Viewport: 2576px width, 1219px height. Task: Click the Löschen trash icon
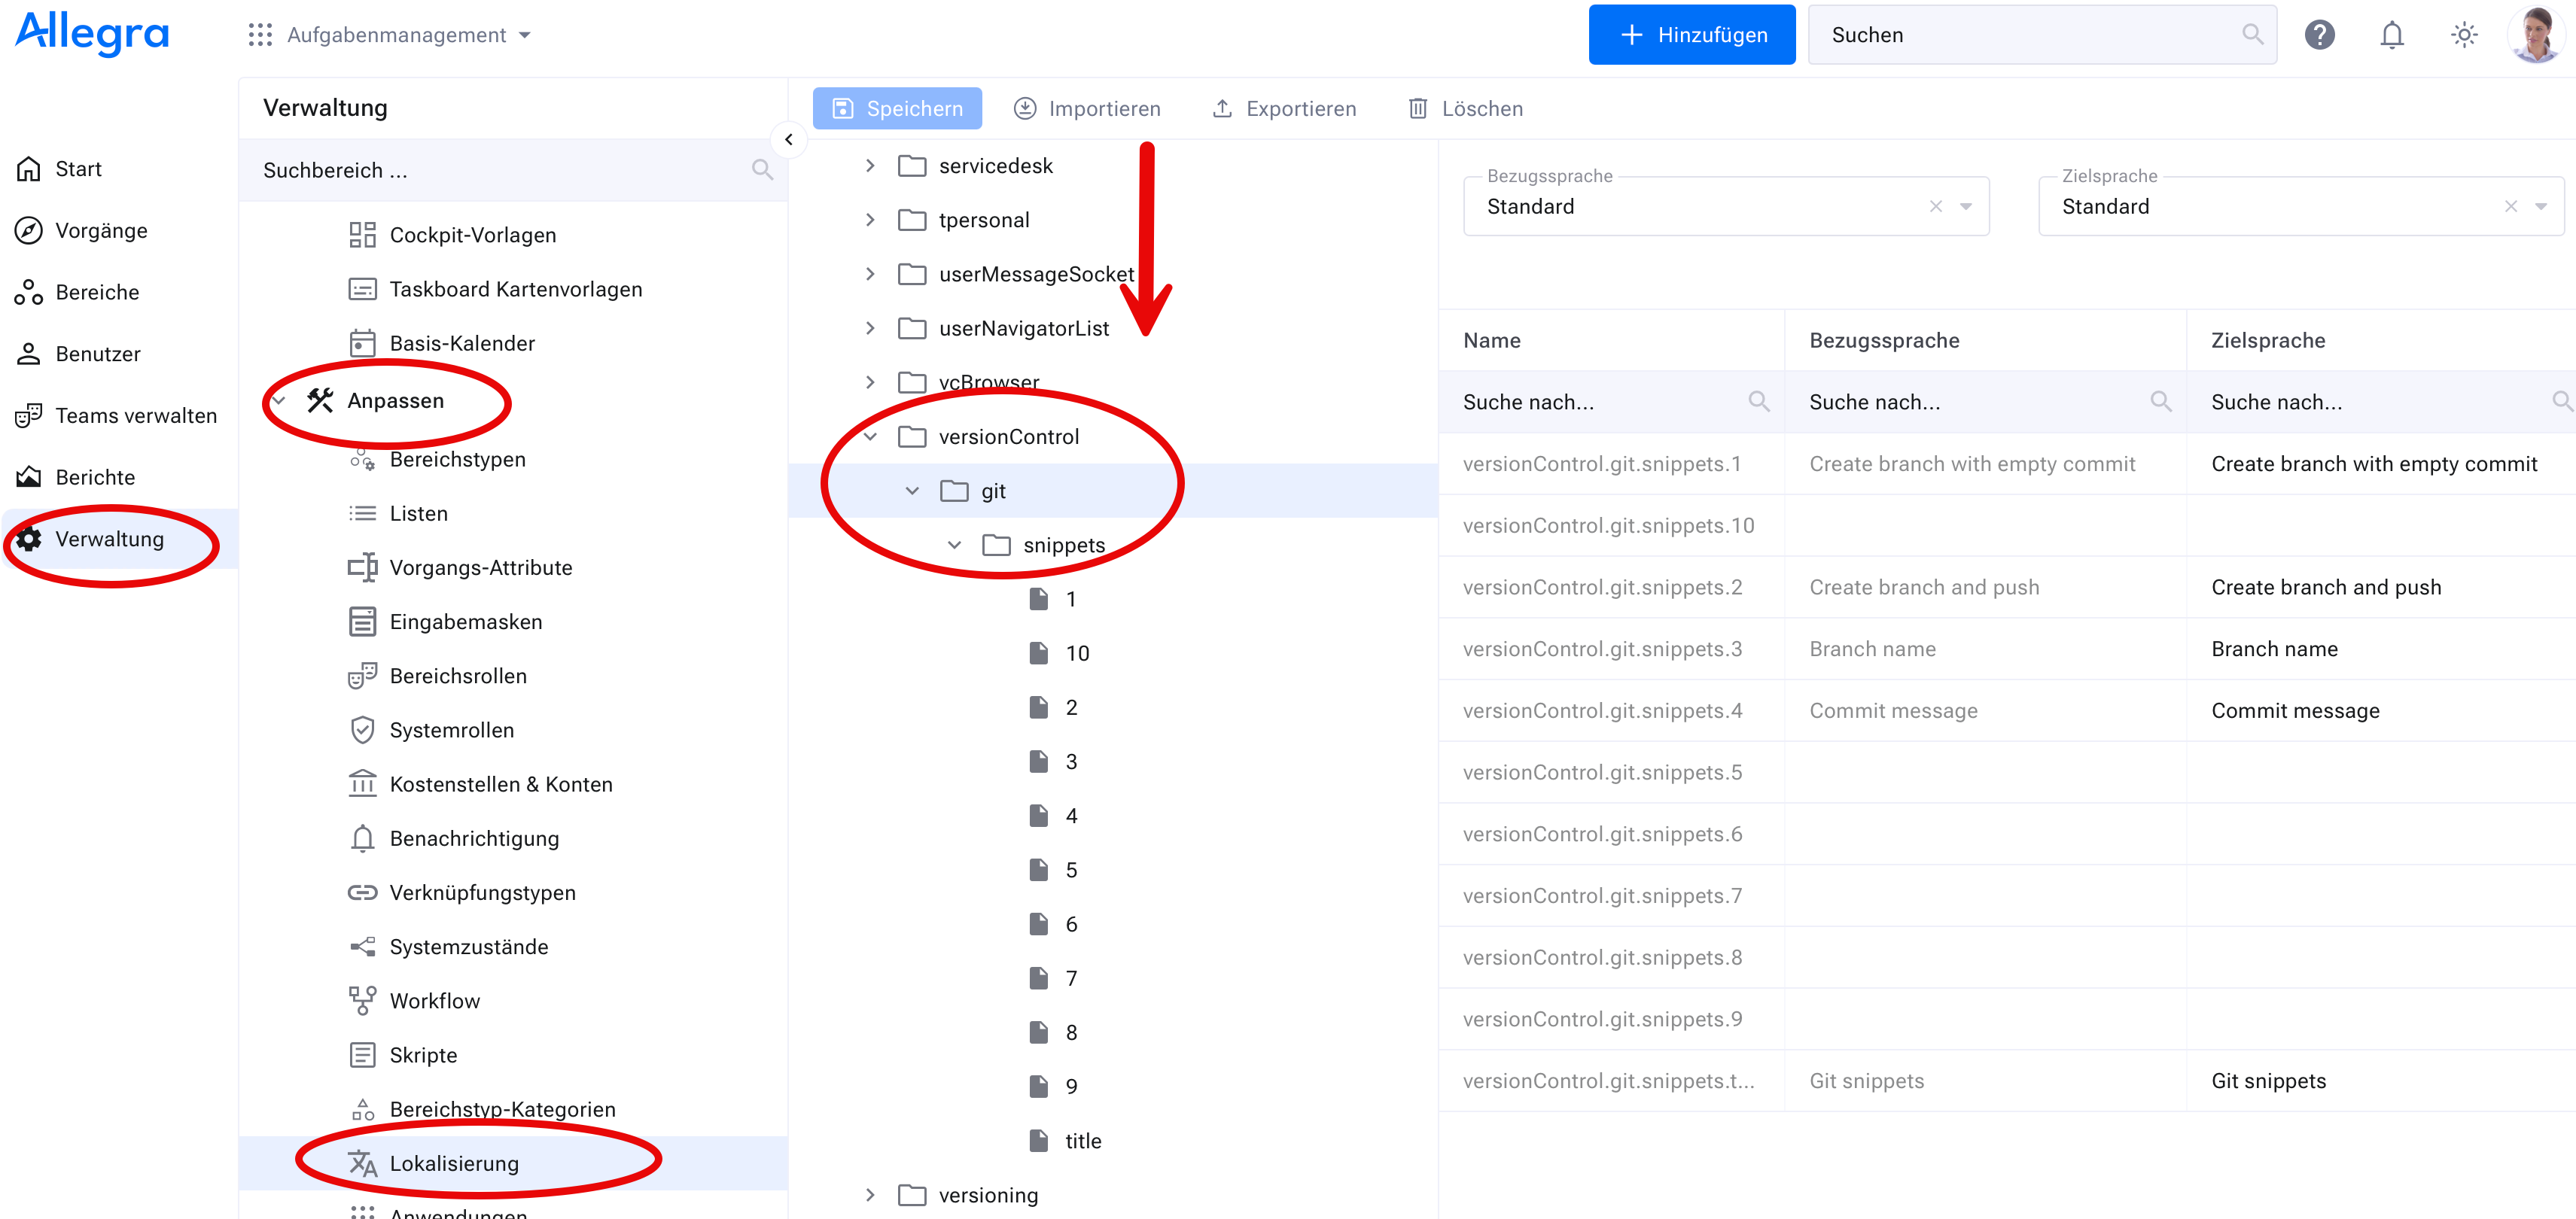[x=1418, y=109]
